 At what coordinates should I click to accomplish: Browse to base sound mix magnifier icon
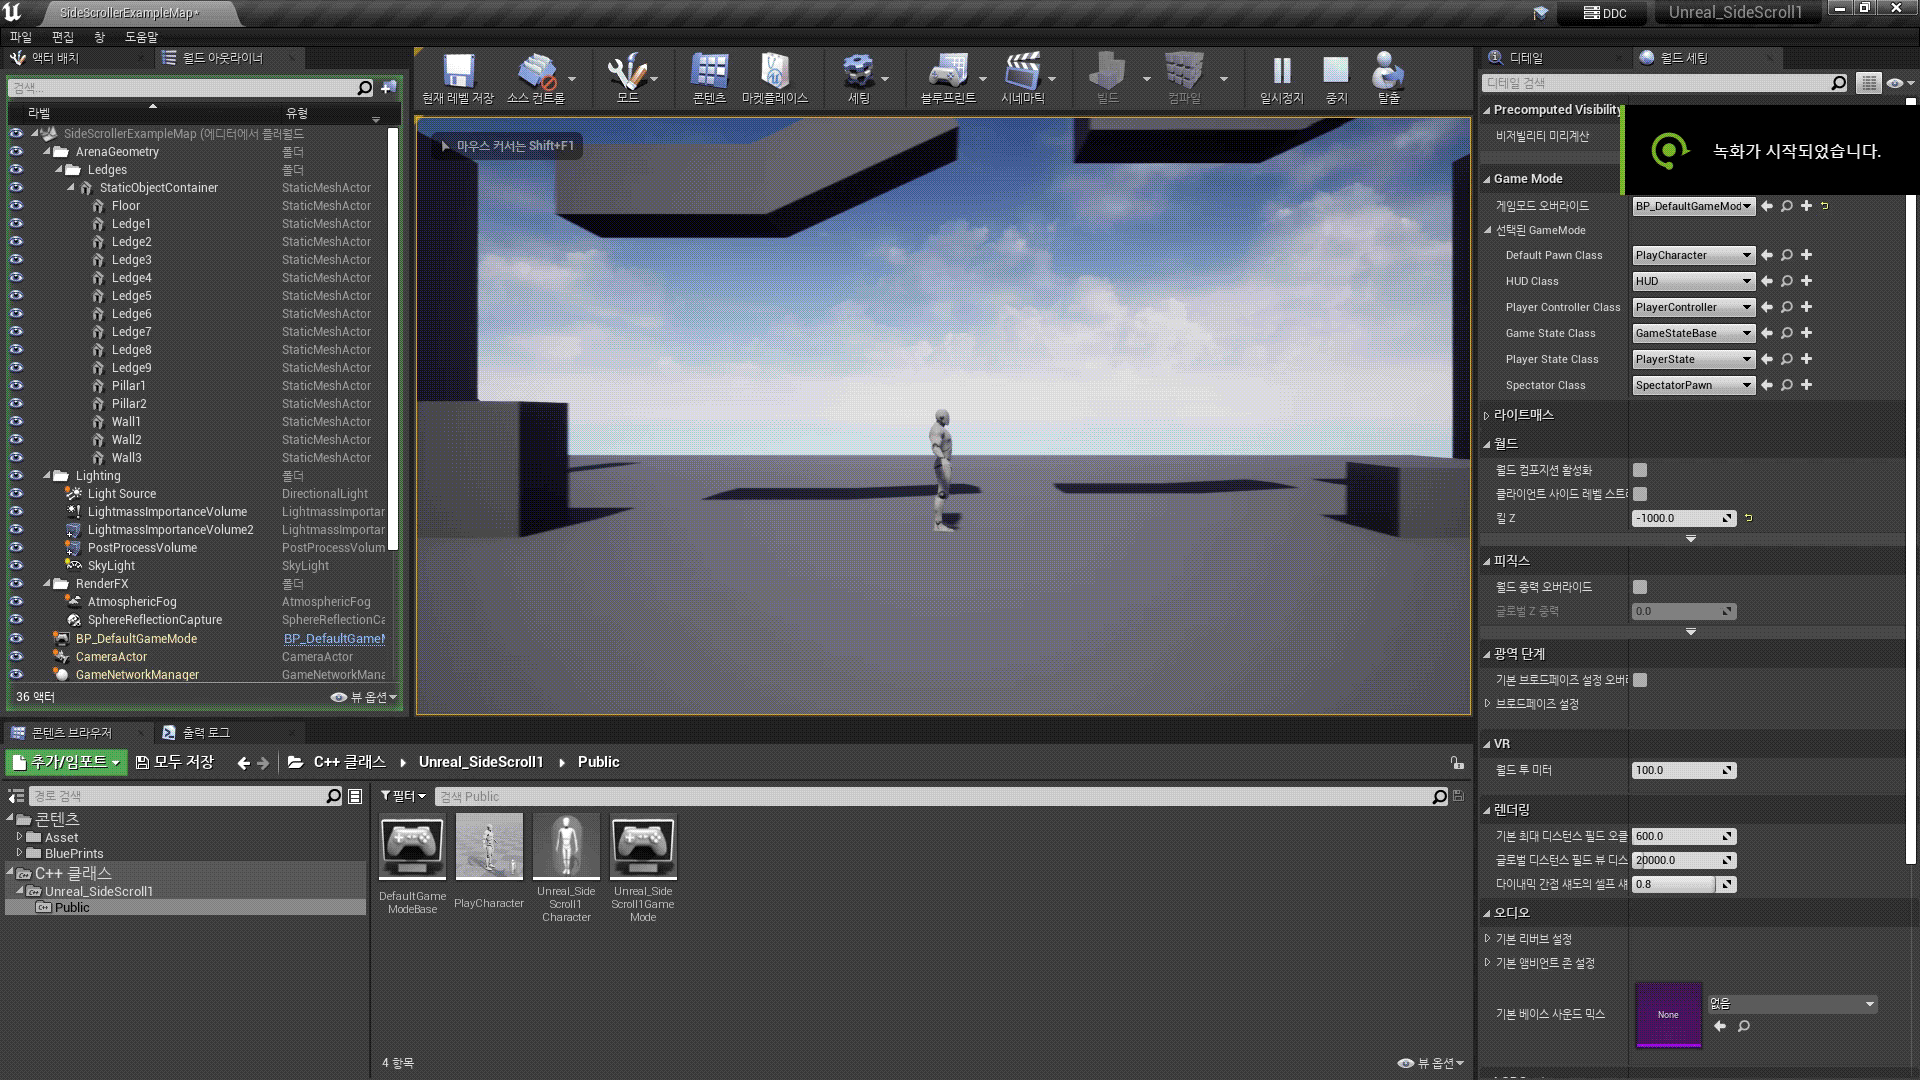[x=1744, y=1026]
